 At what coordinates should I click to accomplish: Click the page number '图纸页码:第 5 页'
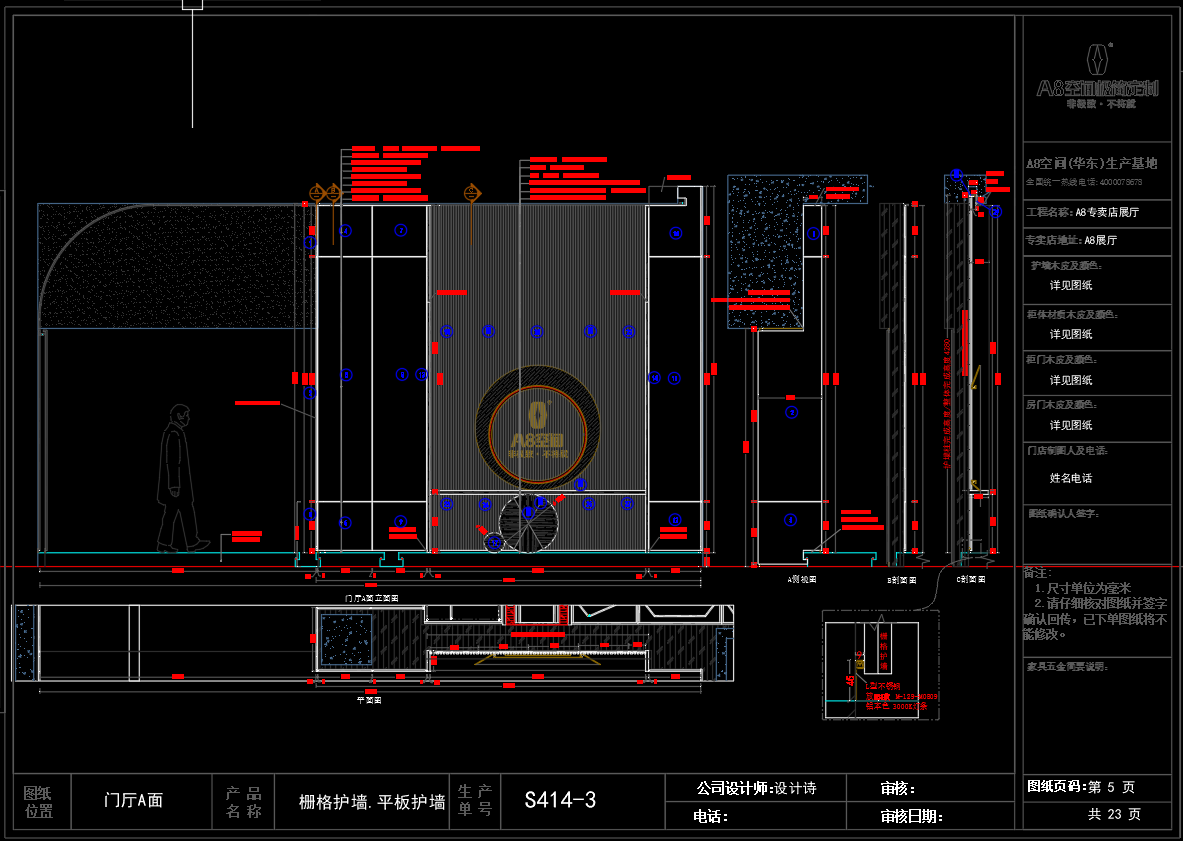tap(1080, 787)
